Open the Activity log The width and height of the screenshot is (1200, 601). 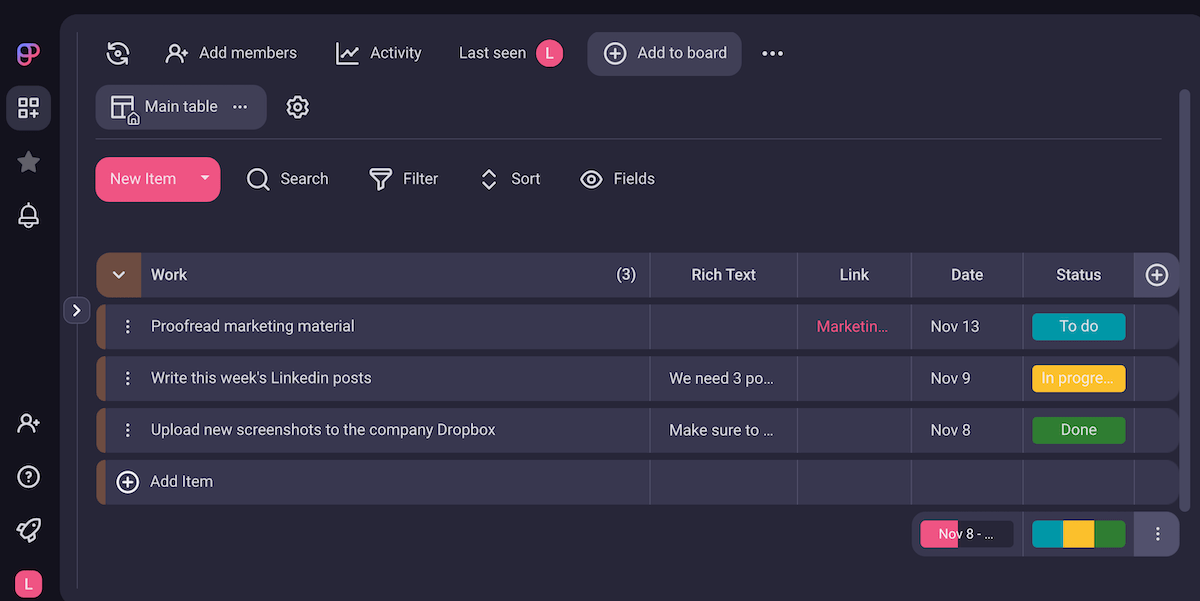pos(378,53)
